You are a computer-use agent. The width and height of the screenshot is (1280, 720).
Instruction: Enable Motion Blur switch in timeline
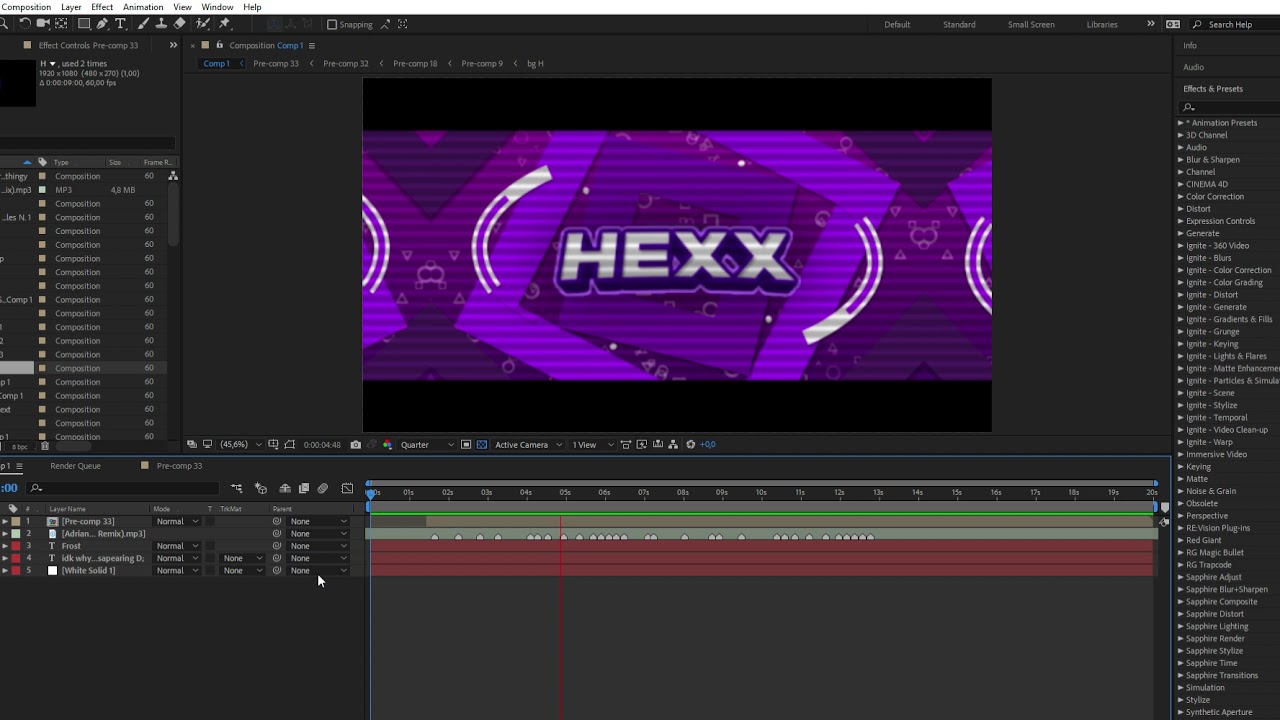tap(322, 488)
